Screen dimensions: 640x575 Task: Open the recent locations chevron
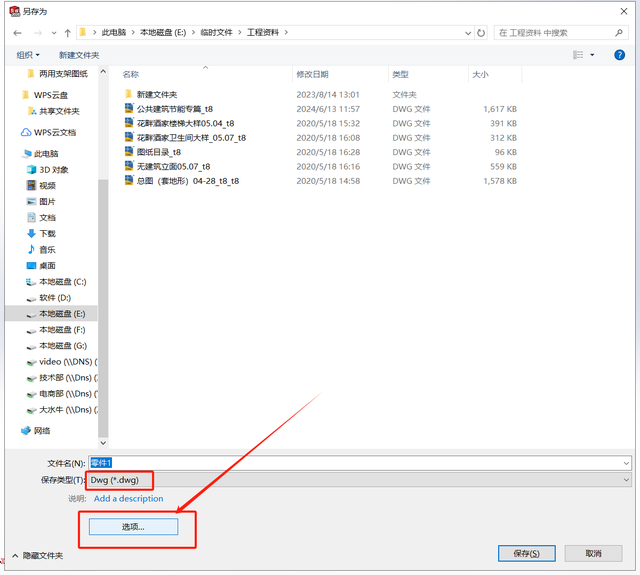pyautogui.click(x=54, y=33)
